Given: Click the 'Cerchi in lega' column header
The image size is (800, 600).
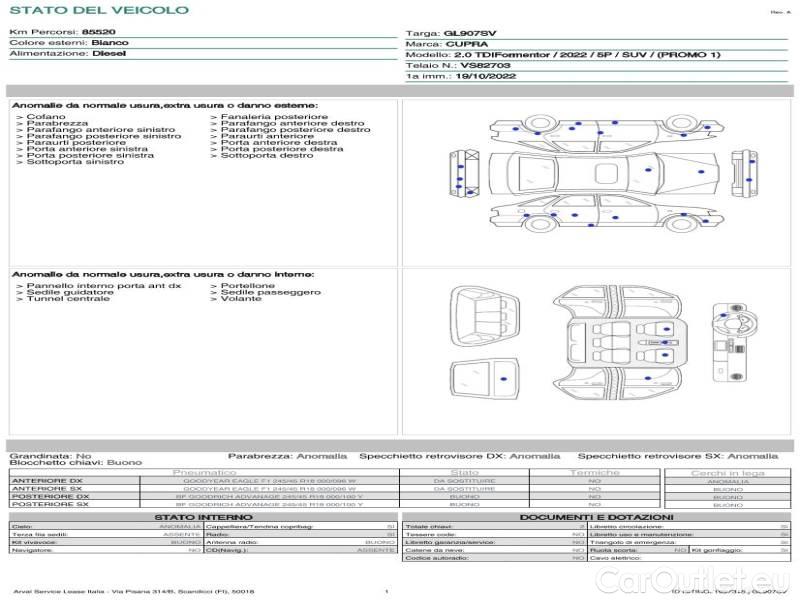Looking at the screenshot, I should coord(727,472).
